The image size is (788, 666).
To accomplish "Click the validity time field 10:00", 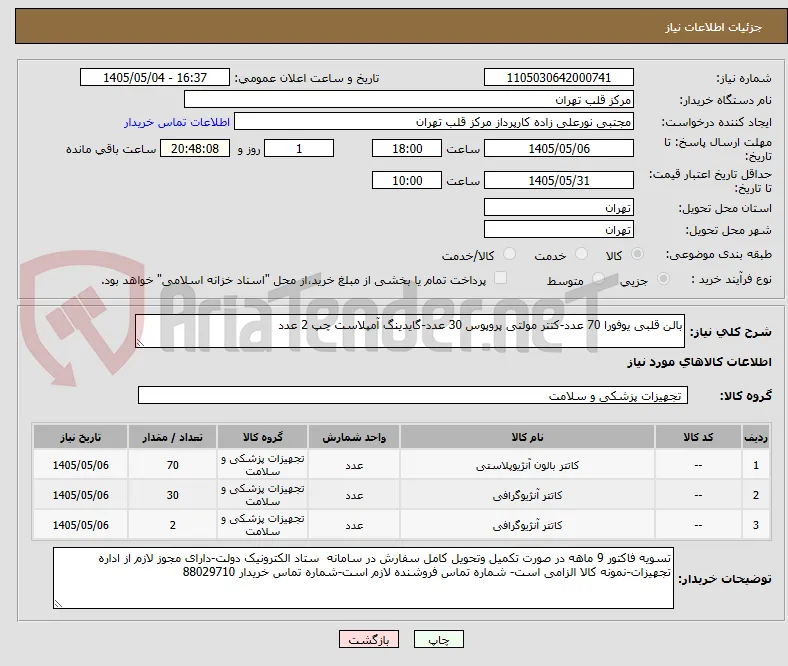I will 407,180.
